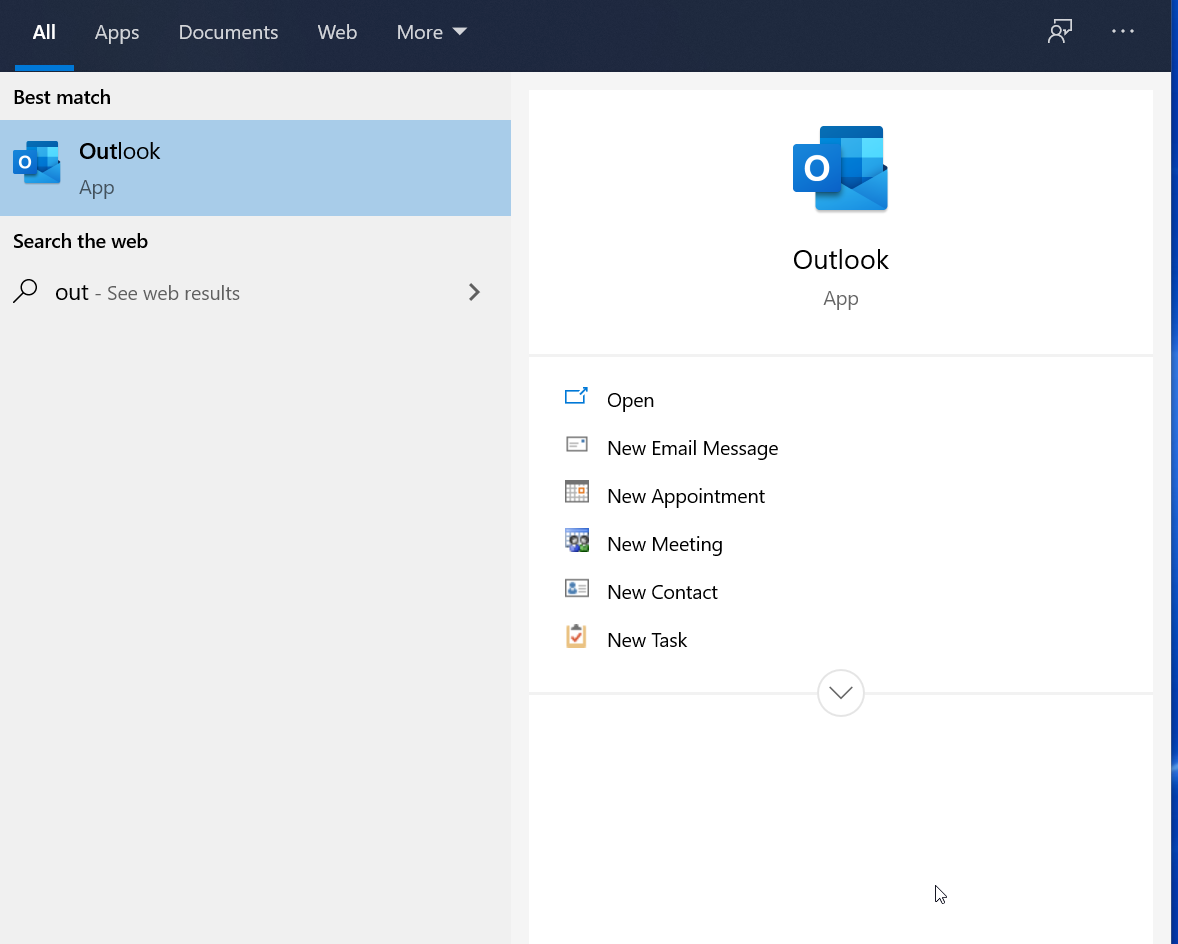This screenshot has width=1178, height=944.
Task: Click Open to launch Outlook
Action: coord(630,400)
